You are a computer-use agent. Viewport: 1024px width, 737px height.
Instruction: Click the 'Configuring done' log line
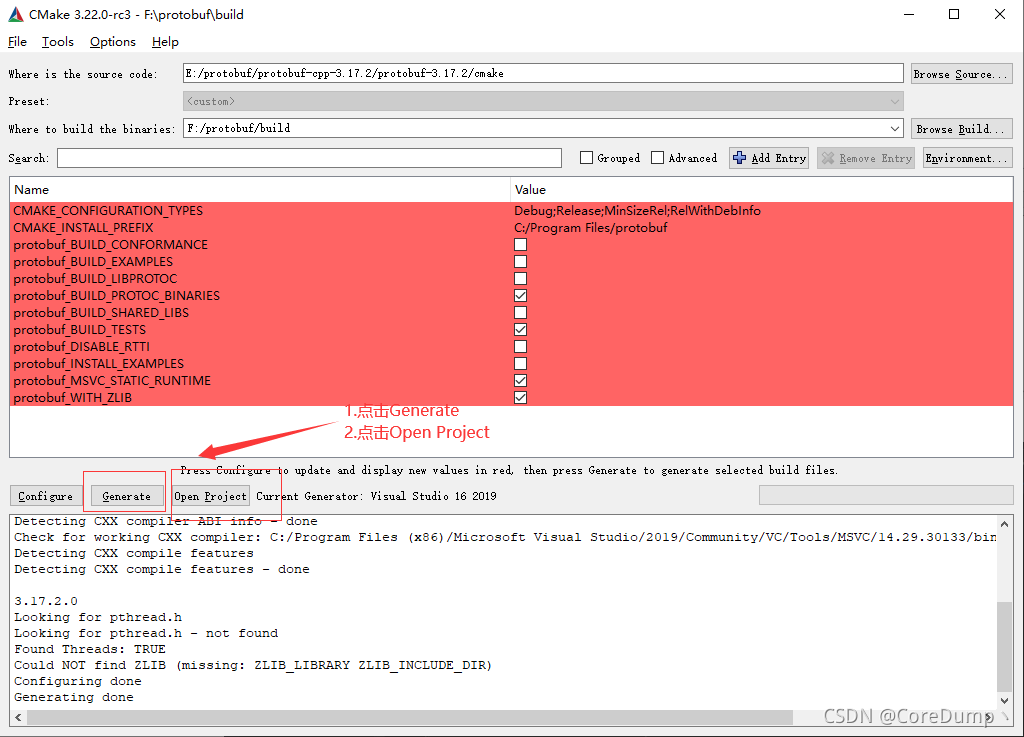pos(78,681)
